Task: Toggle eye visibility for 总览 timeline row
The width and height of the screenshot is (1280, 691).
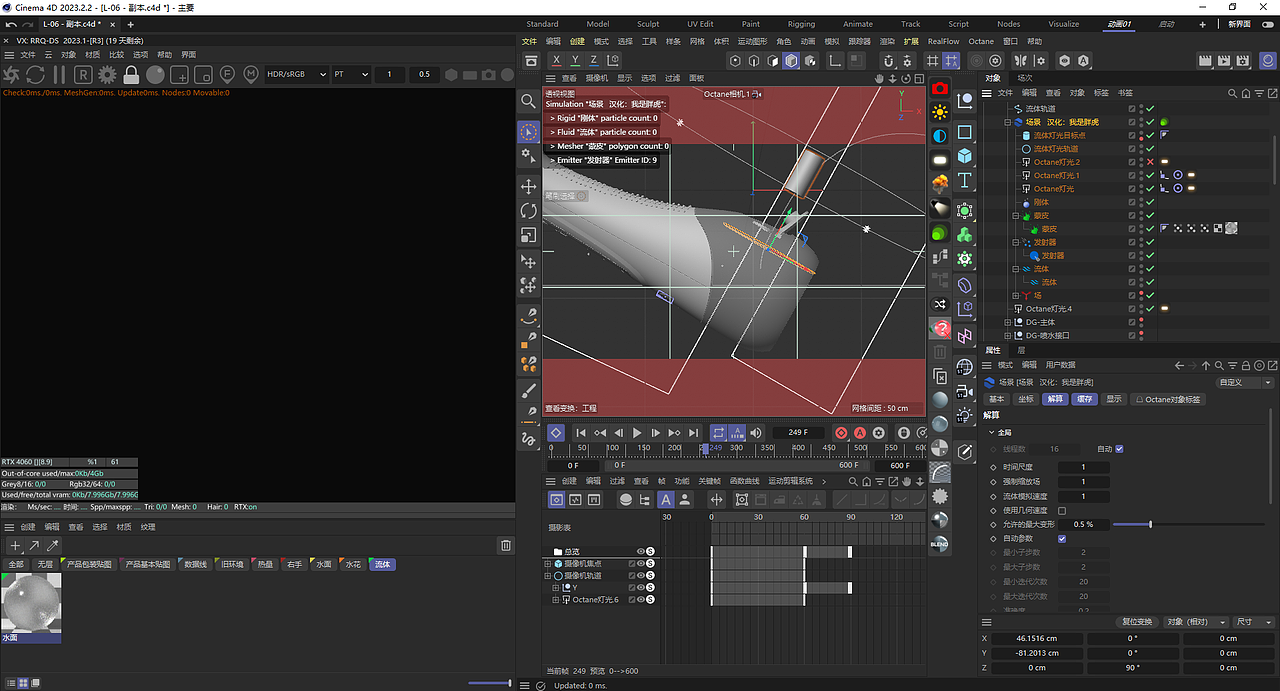Action: 641,551
